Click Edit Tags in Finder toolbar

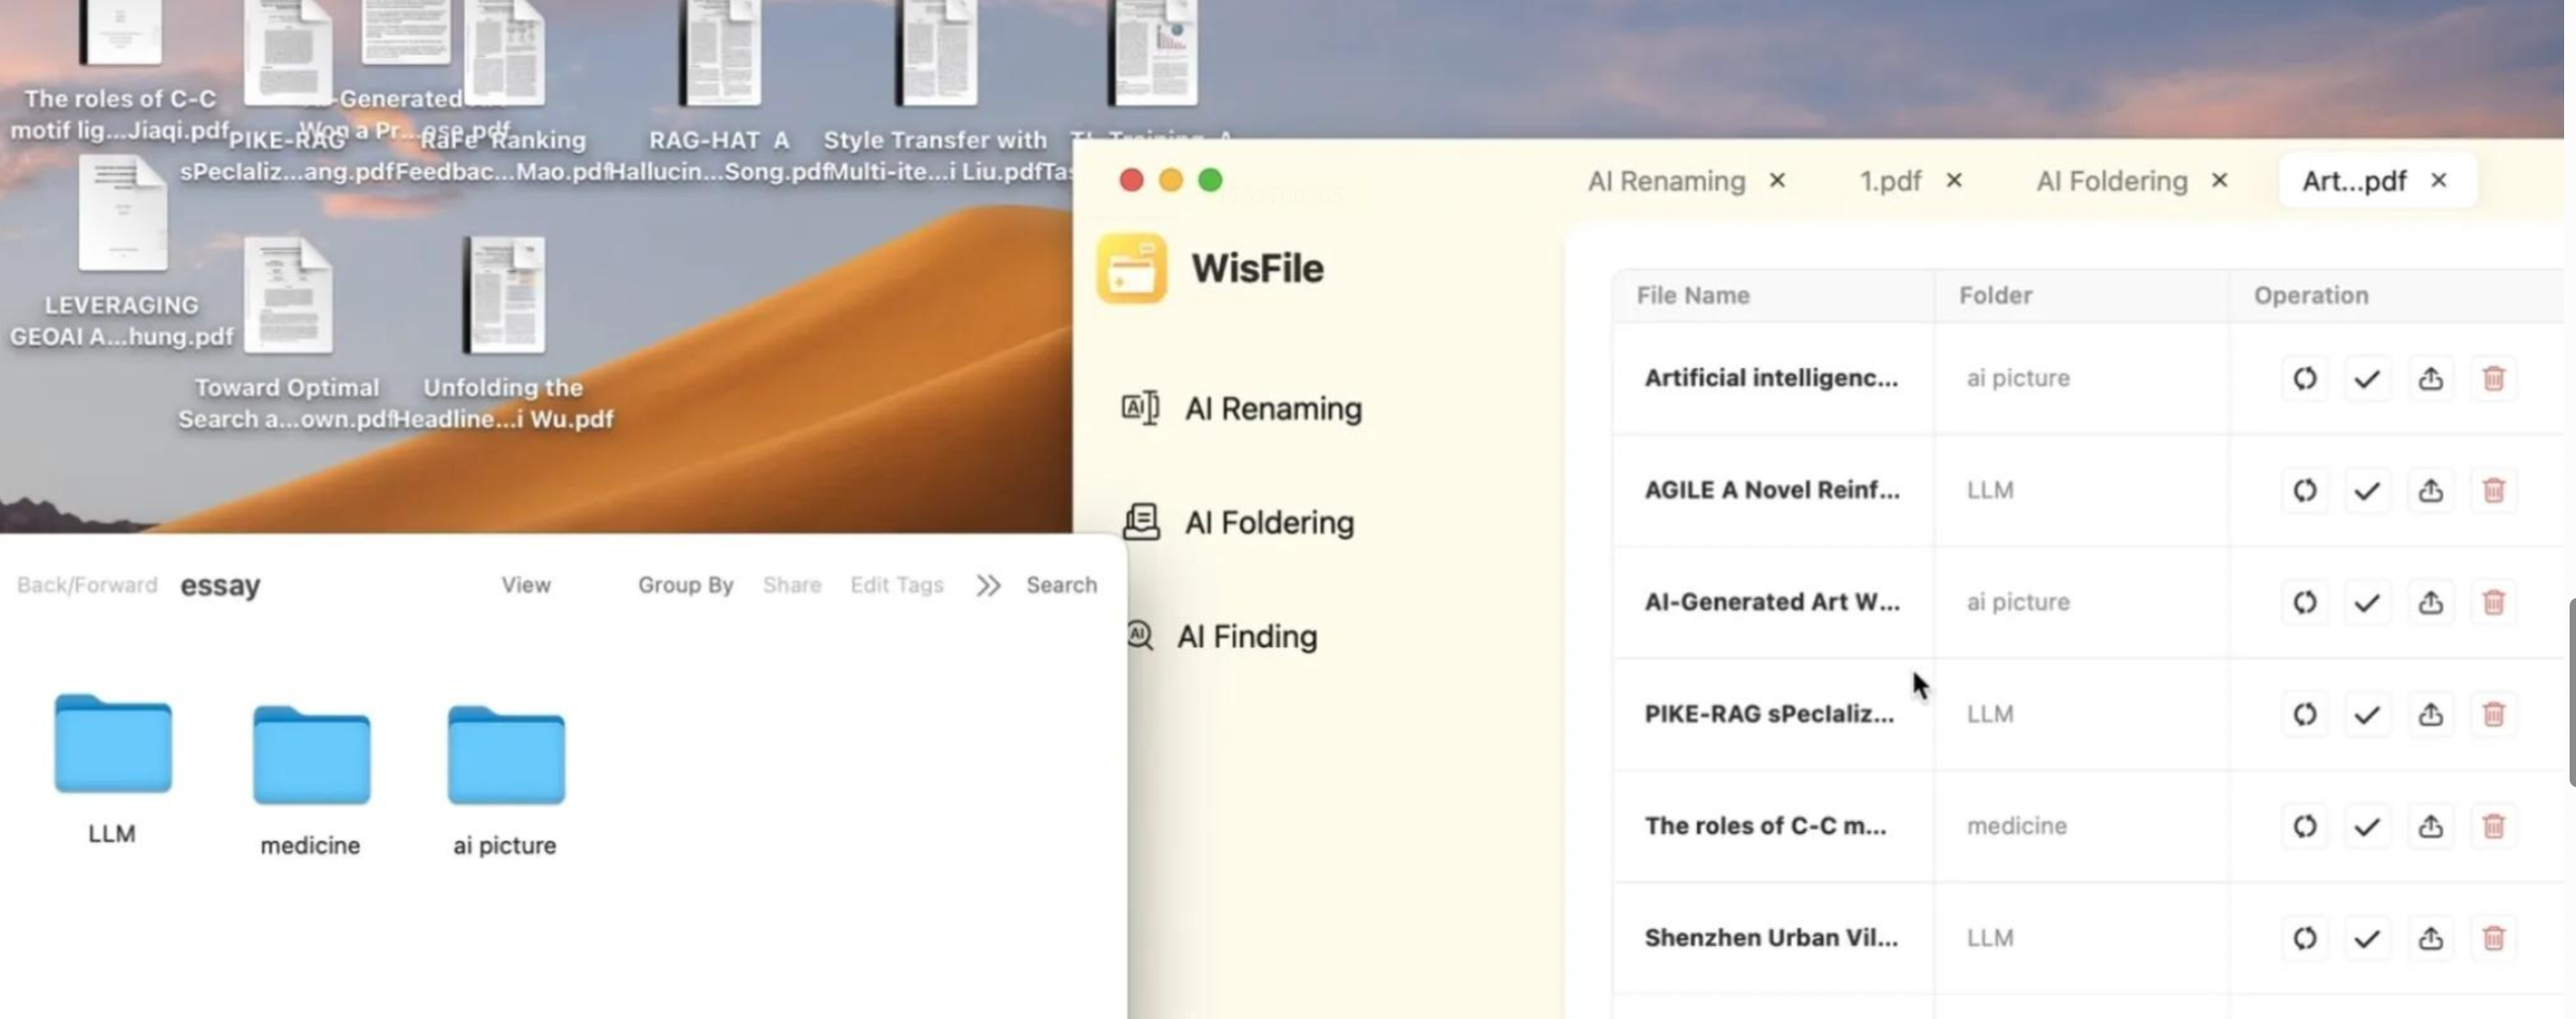click(x=897, y=585)
